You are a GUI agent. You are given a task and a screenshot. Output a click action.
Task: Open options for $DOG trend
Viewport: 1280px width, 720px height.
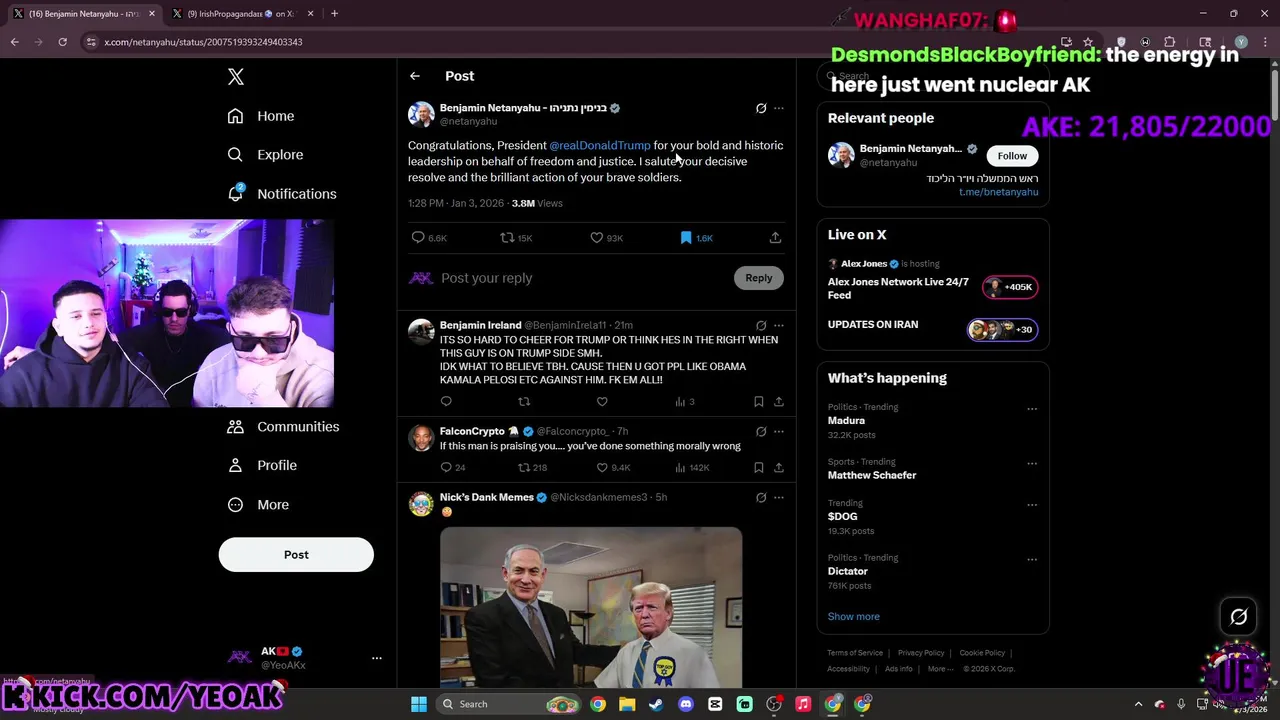pyautogui.click(x=1032, y=505)
